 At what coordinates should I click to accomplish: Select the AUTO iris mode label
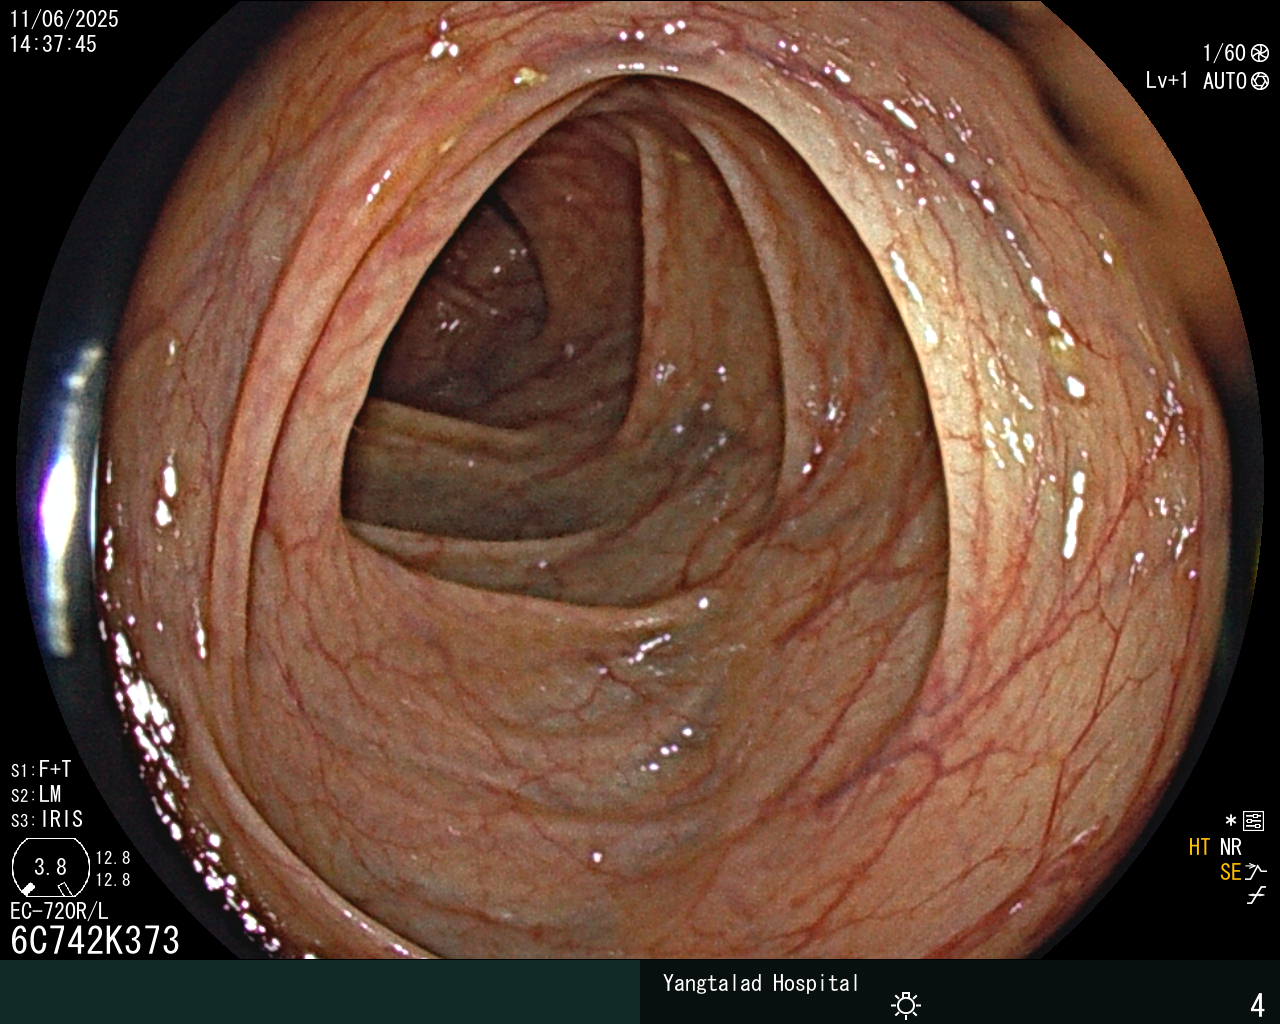point(1225,81)
